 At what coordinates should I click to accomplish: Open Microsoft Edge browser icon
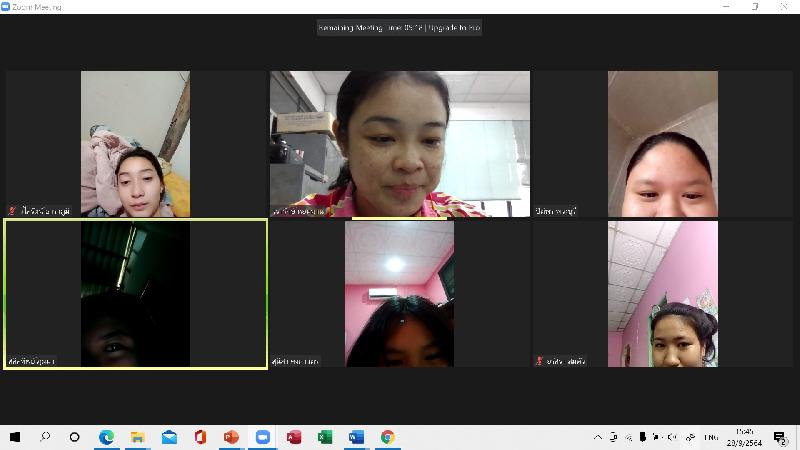point(106,437)
